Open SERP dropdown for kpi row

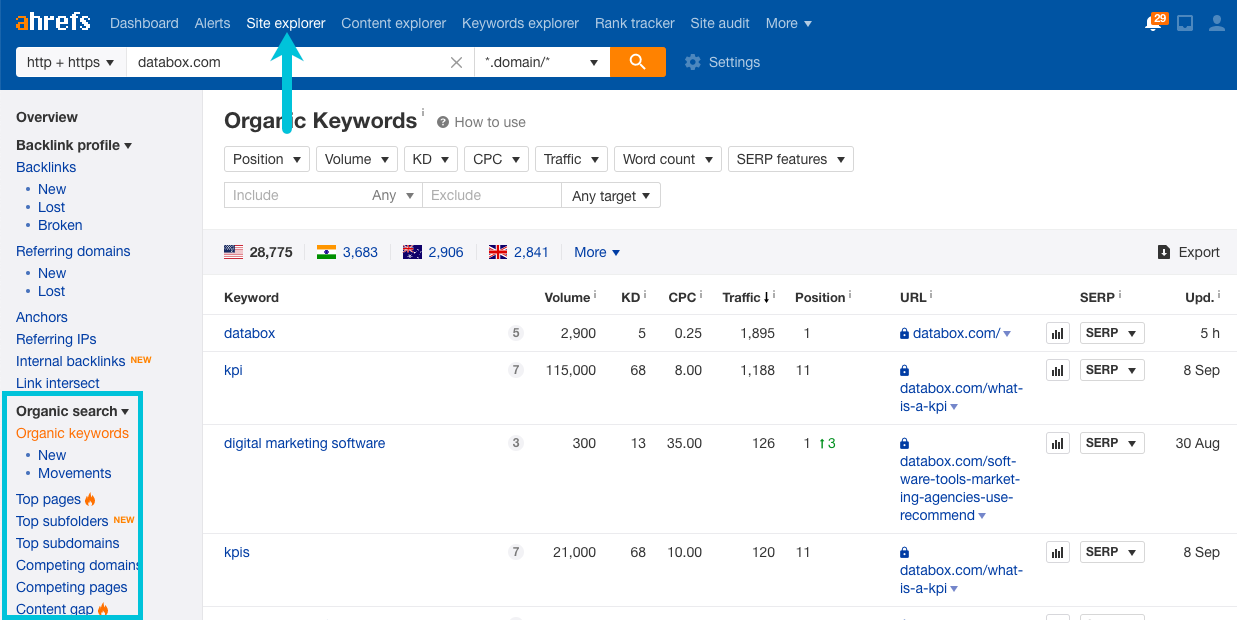tap(1112, 370)
